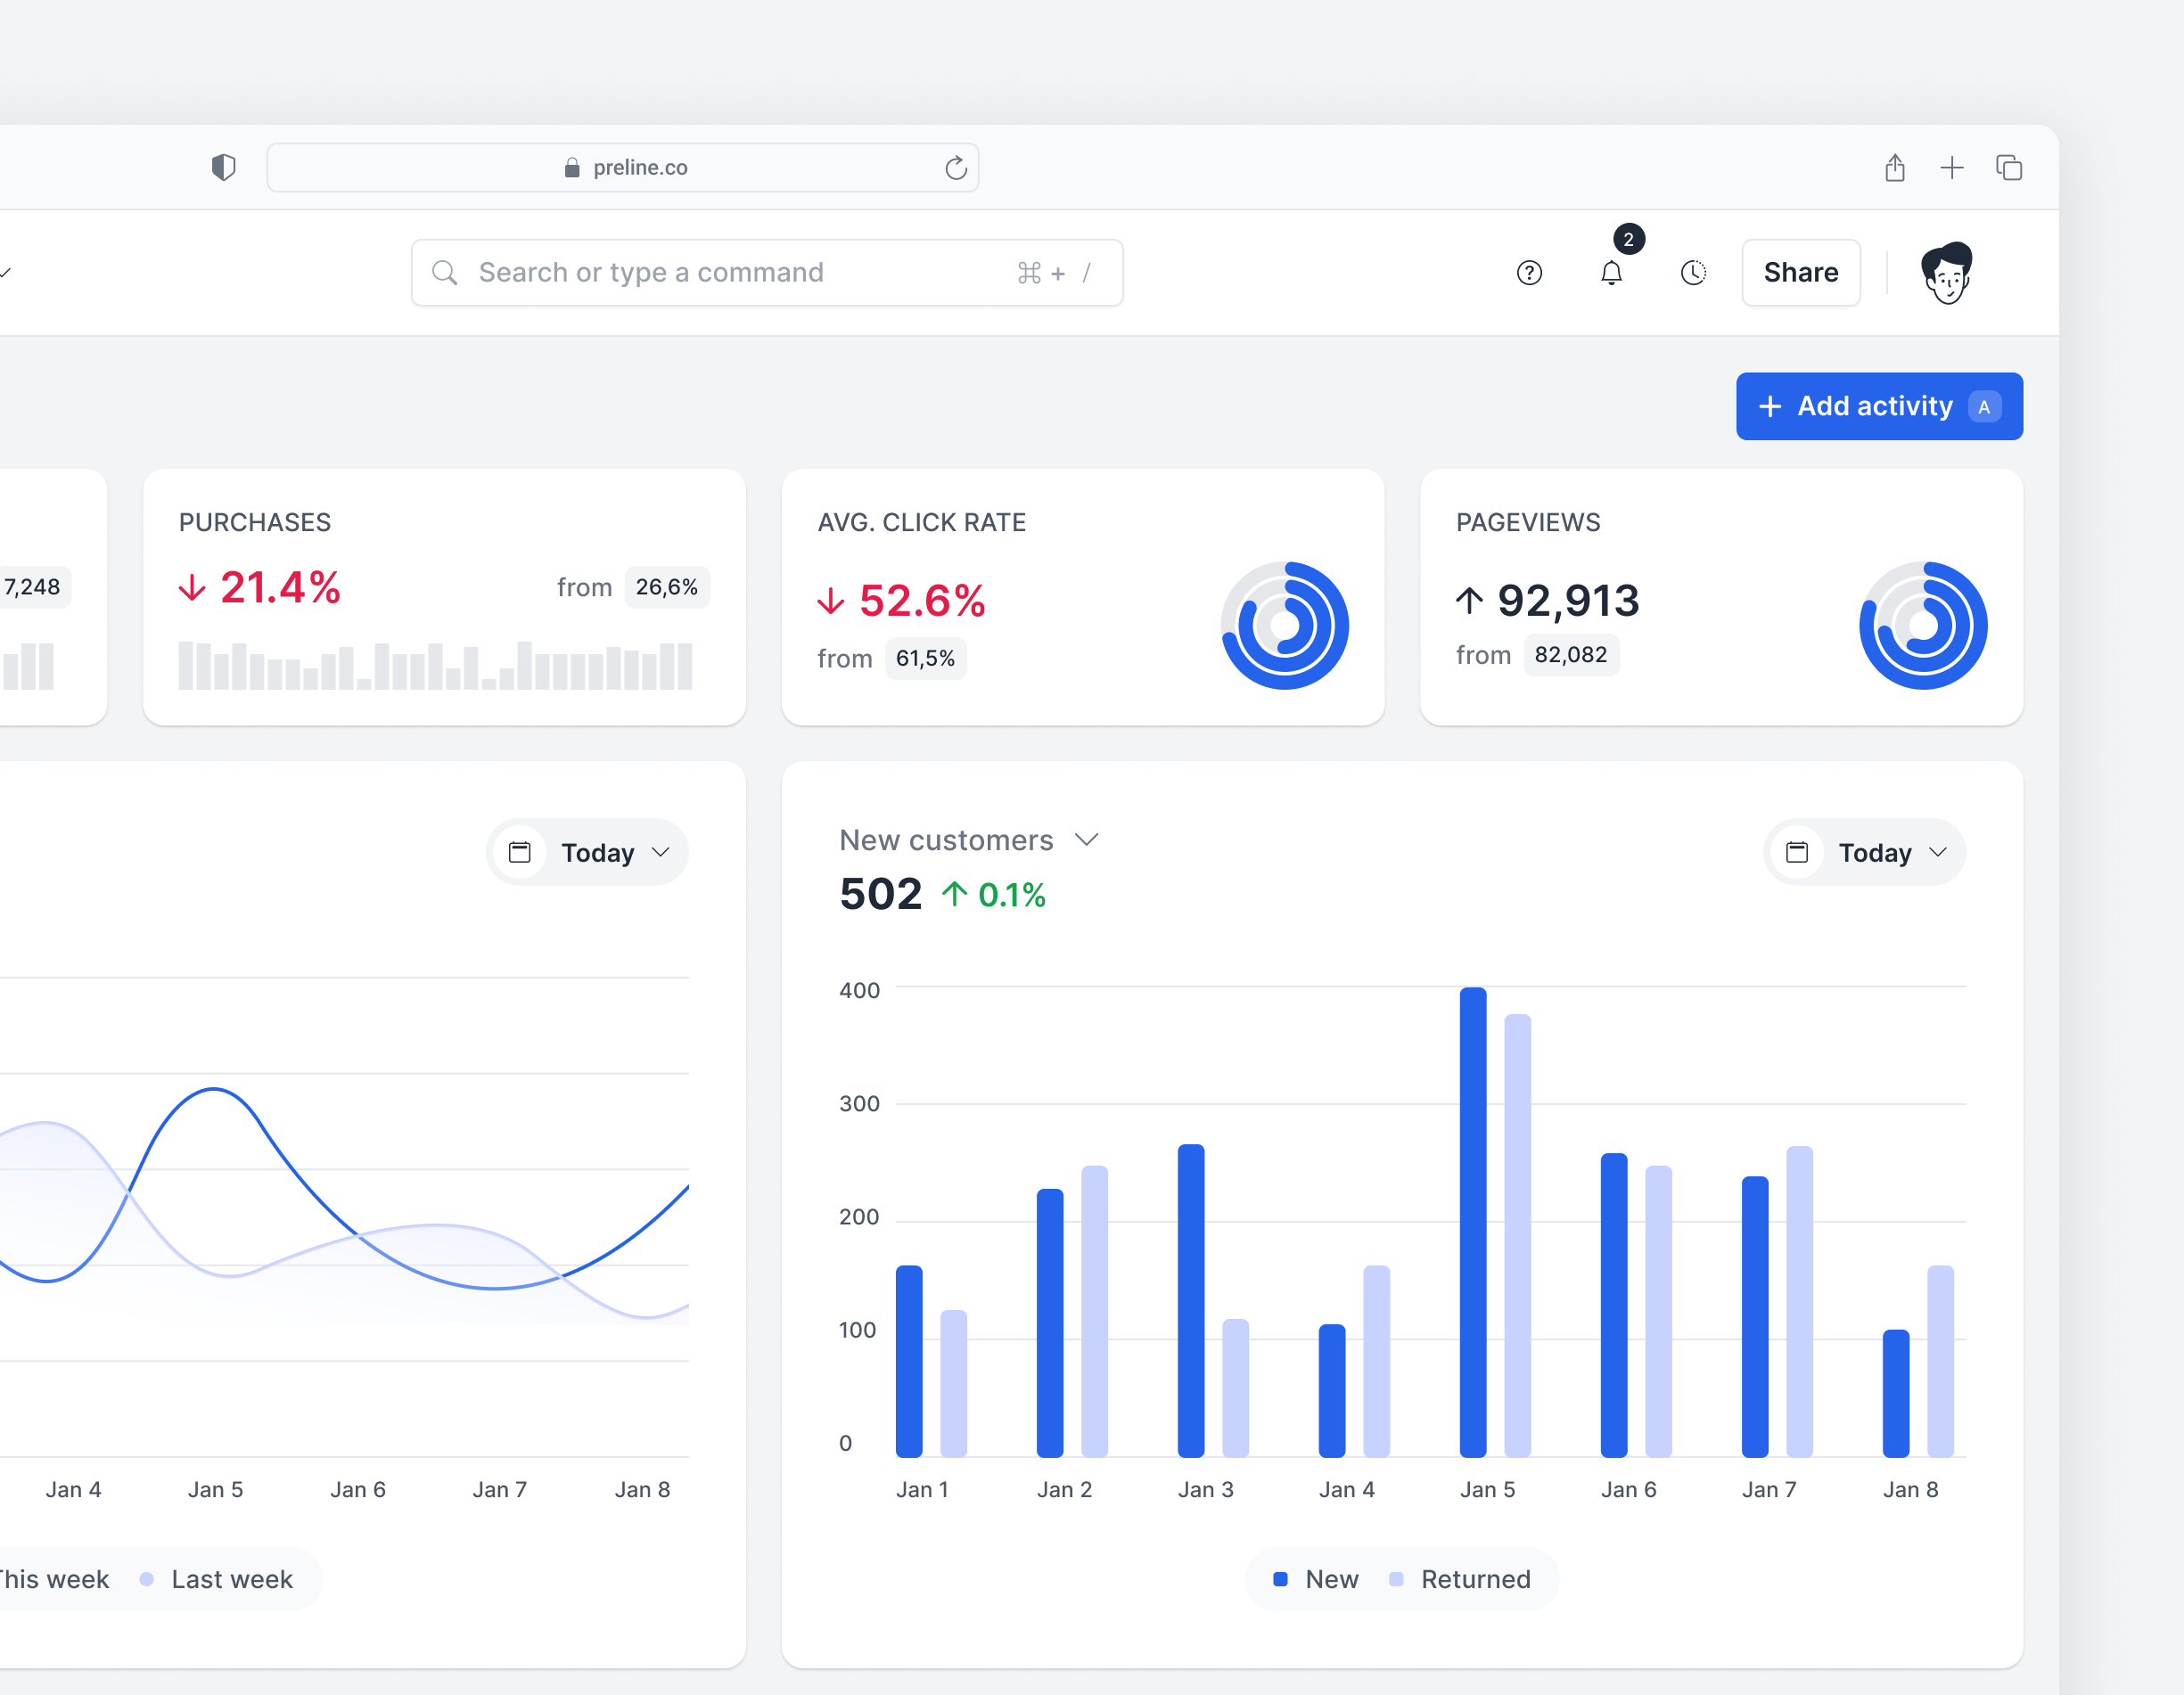Click the Add activity button
Viewport: 2184px width, 1695px height.
(x=1879, y=406)
